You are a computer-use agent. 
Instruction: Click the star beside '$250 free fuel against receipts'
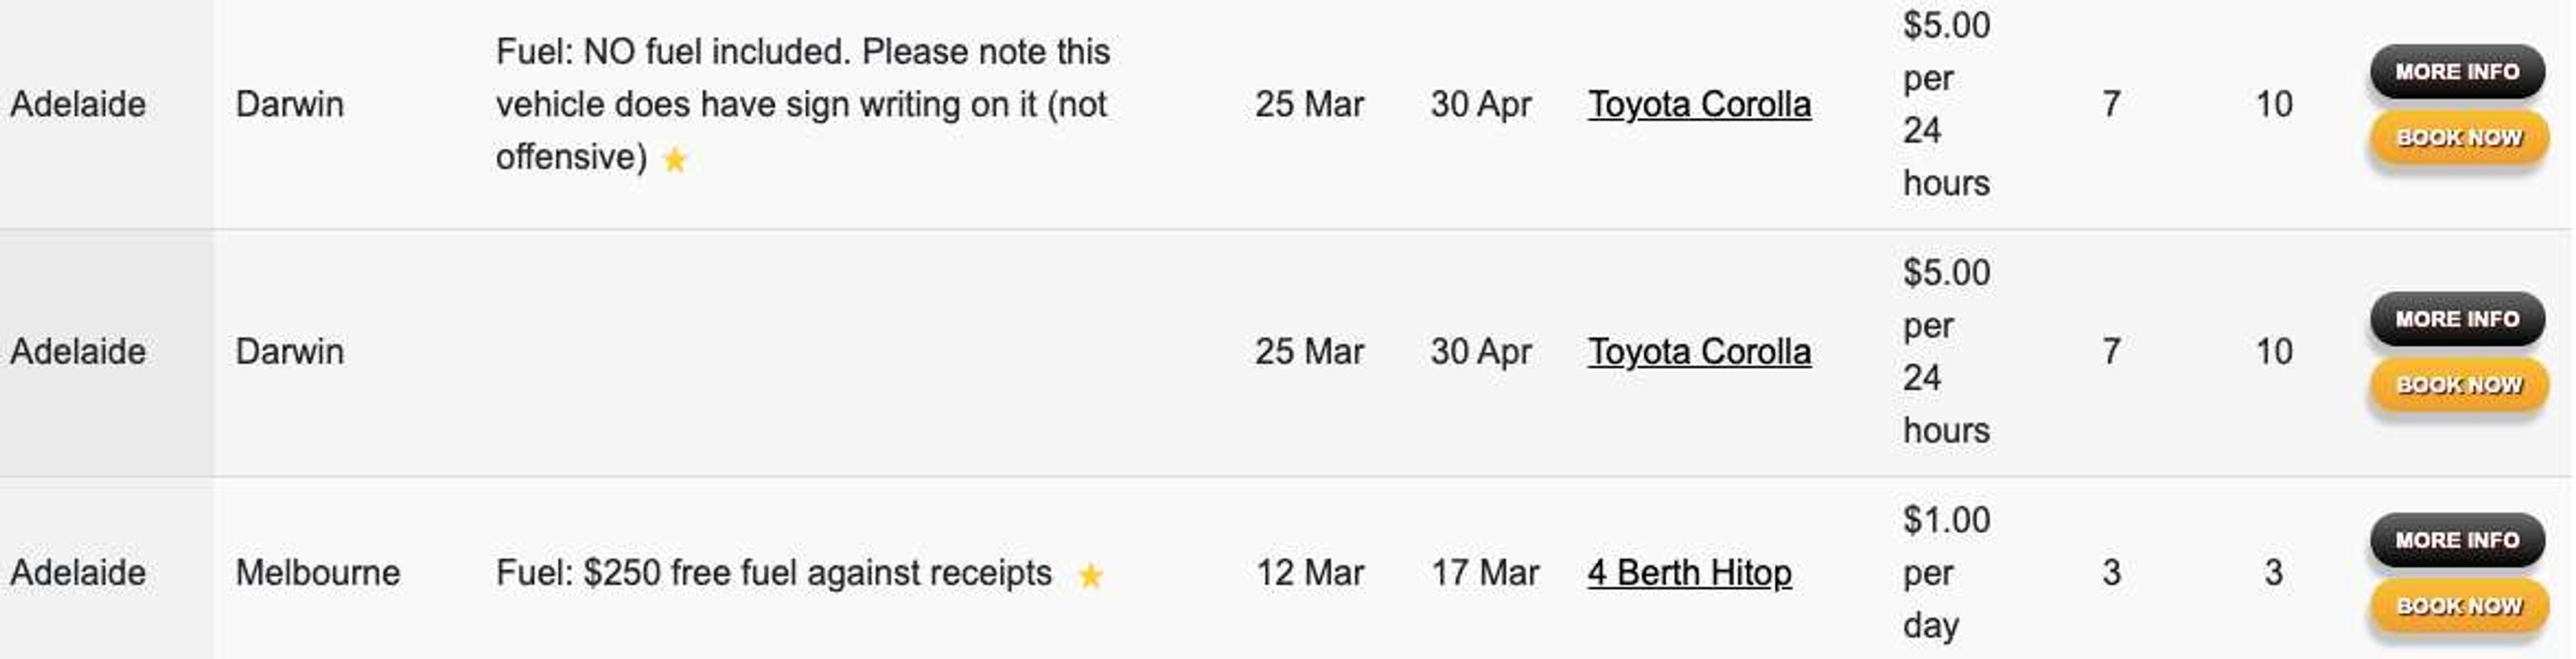(x=1090, y=575)
